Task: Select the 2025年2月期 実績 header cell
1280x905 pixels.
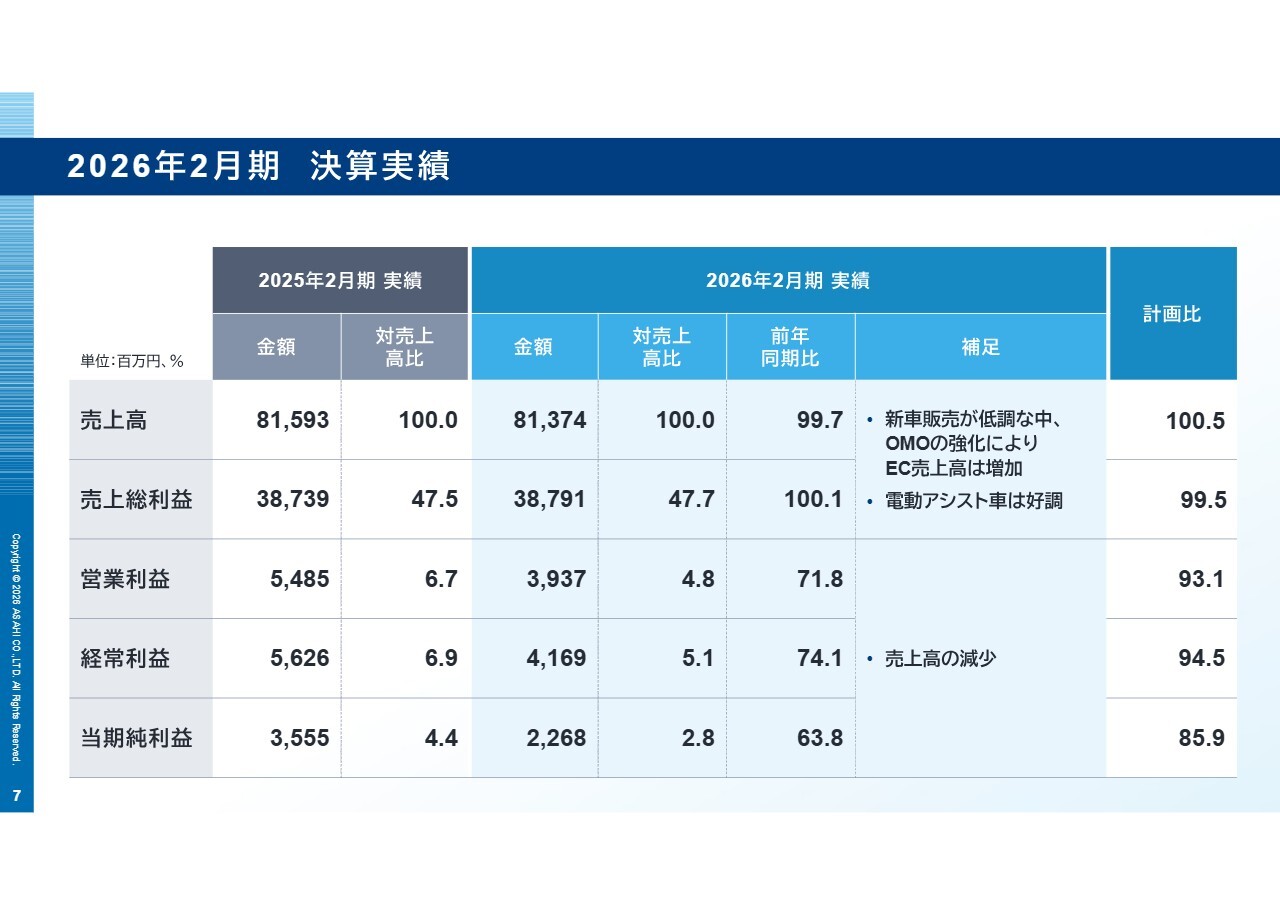Action: 340,281
